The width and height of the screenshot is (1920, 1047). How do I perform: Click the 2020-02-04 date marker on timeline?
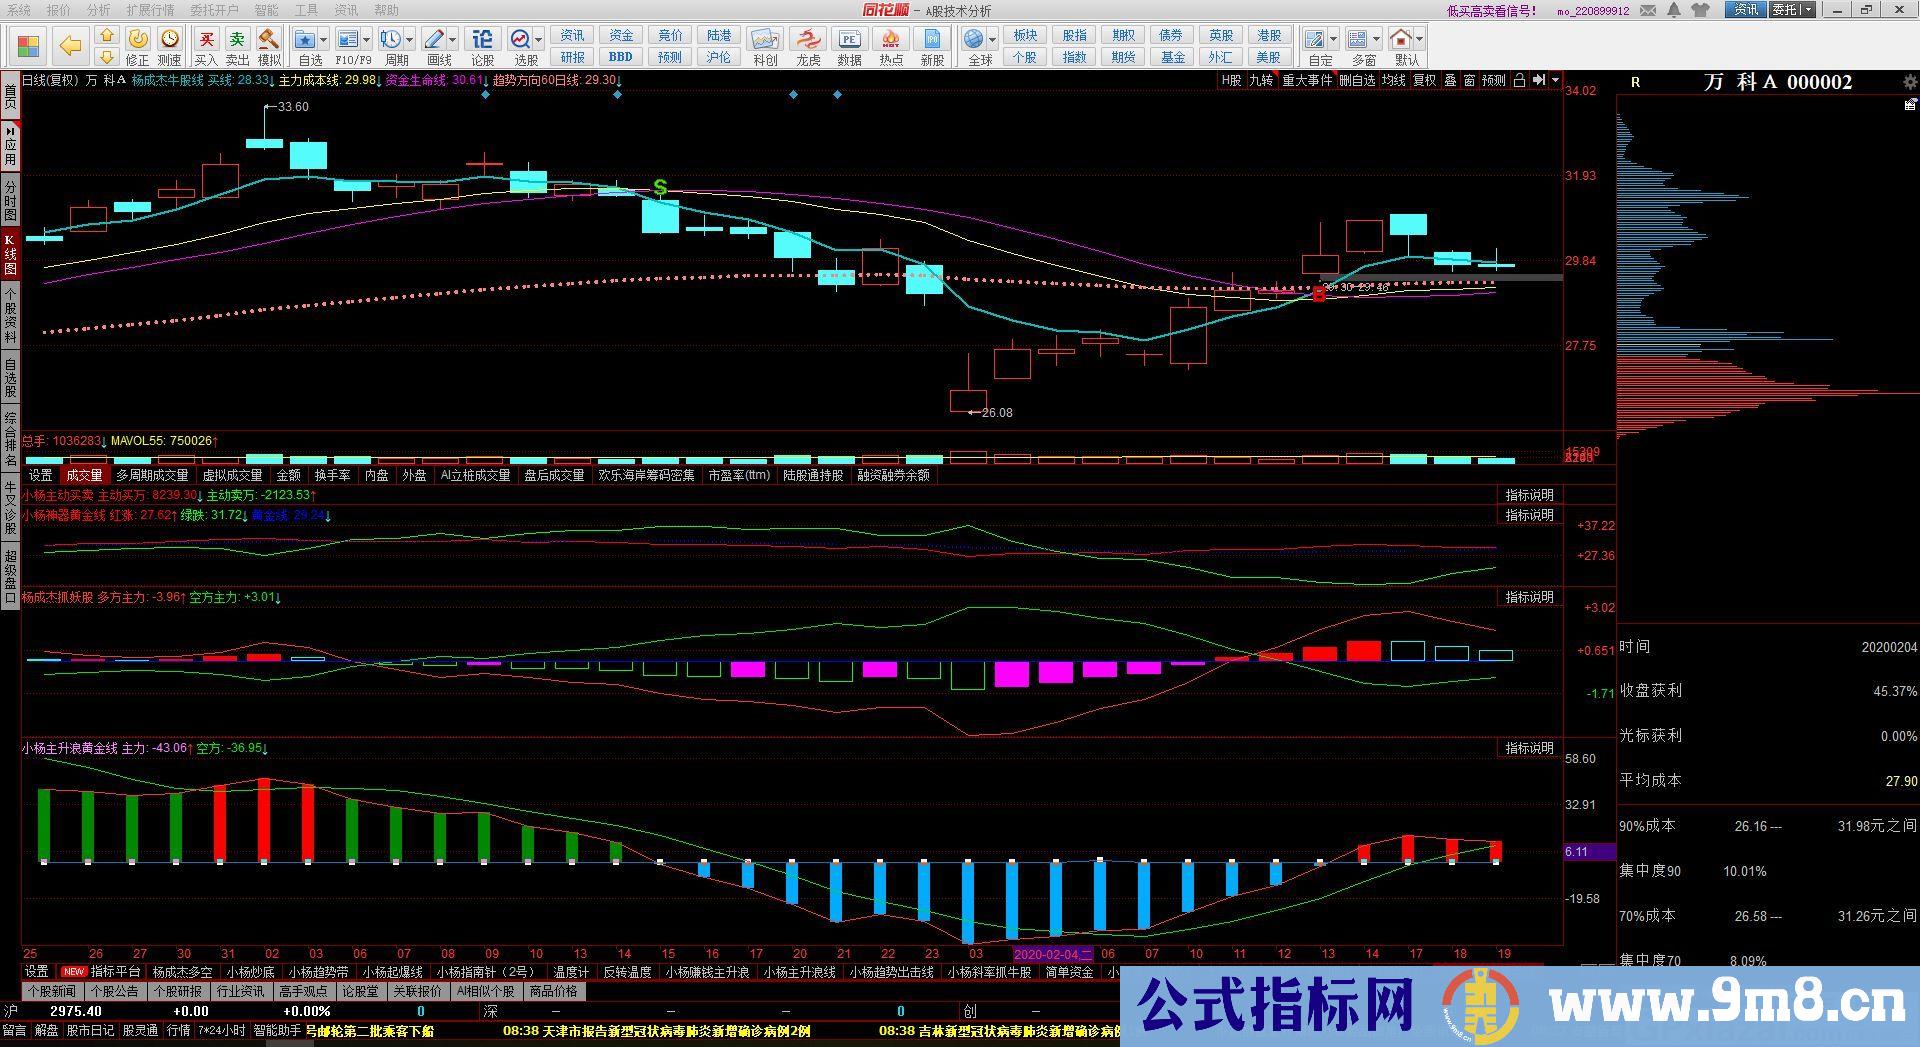pos(1053,954)
